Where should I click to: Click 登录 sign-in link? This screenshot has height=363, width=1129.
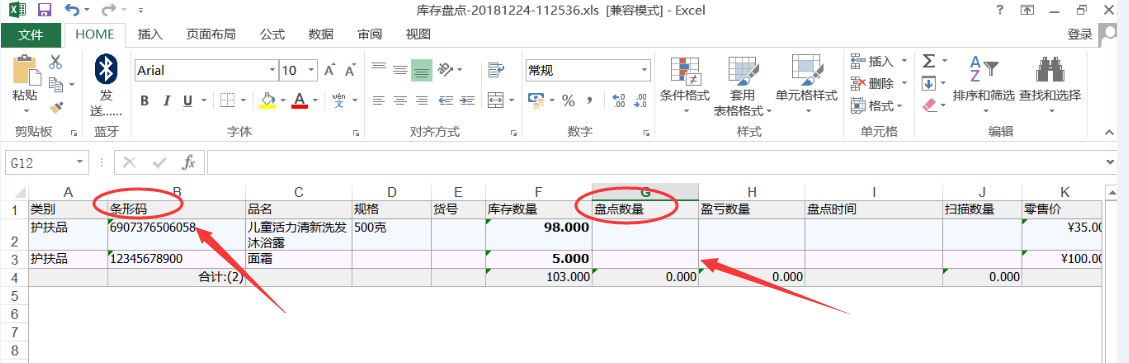1079,34
